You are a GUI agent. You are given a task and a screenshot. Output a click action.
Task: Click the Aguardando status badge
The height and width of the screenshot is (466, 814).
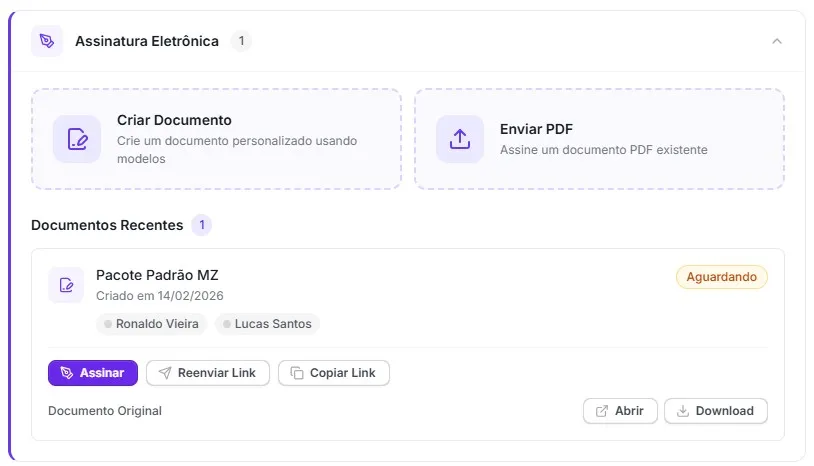(x=722, y=277)
